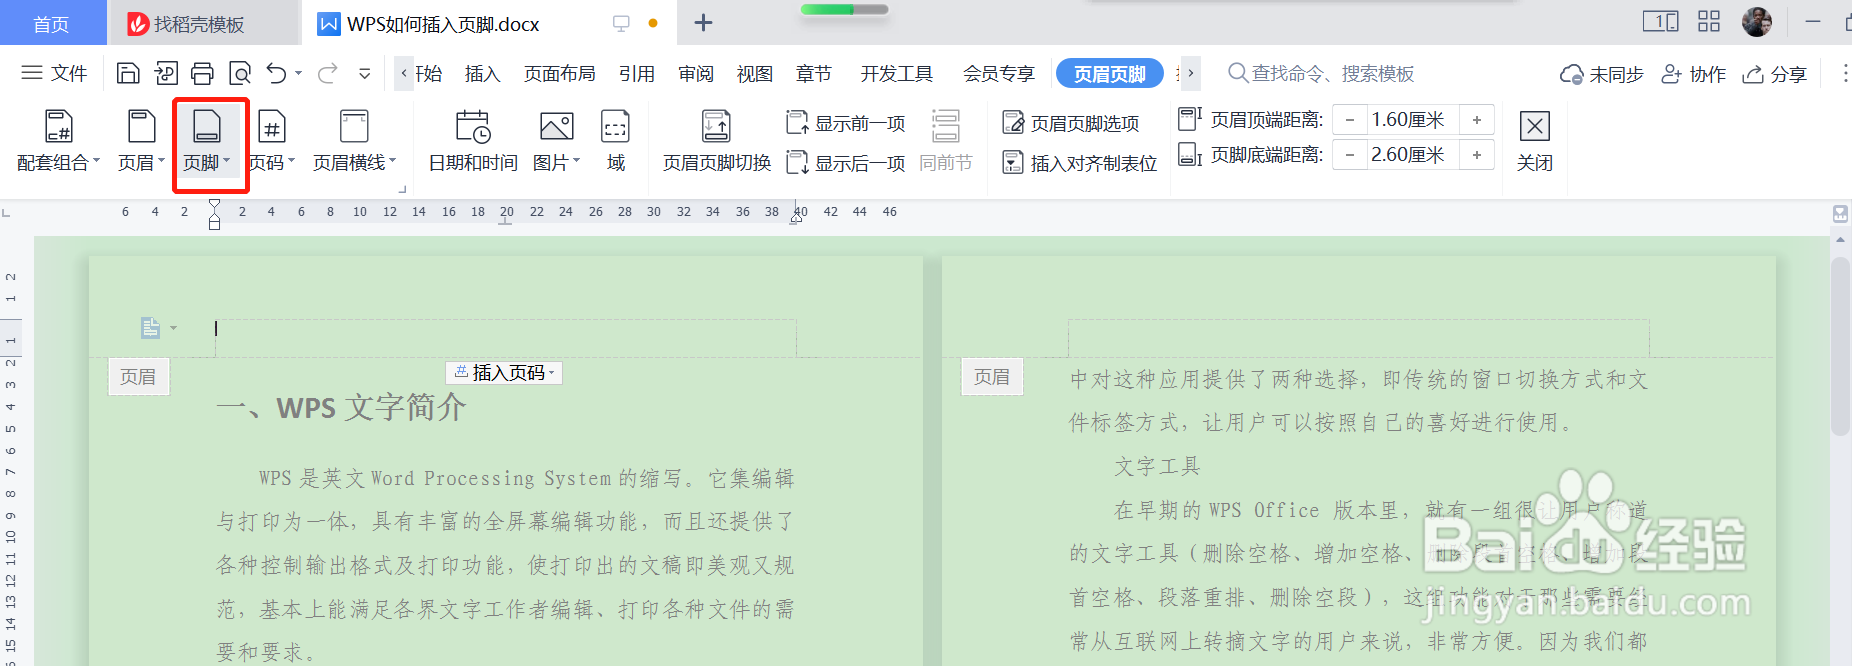Click the 页眉 label on first page

pyautogui.click(x=138, y=377)
